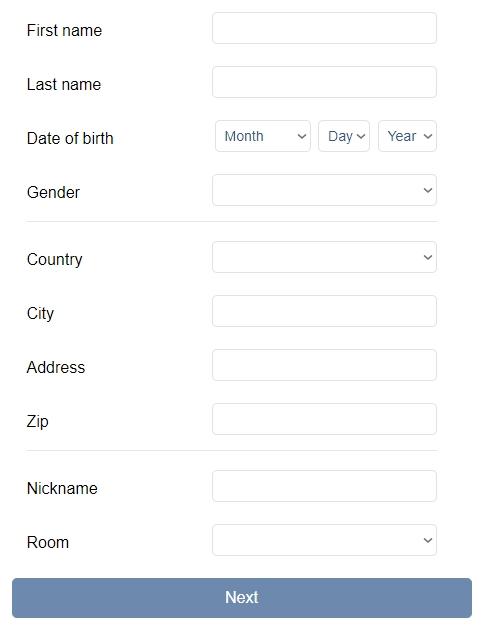Open the Month dropdown for birth date
The height and width of the screenshot is (629, 484).
[263, 136]
